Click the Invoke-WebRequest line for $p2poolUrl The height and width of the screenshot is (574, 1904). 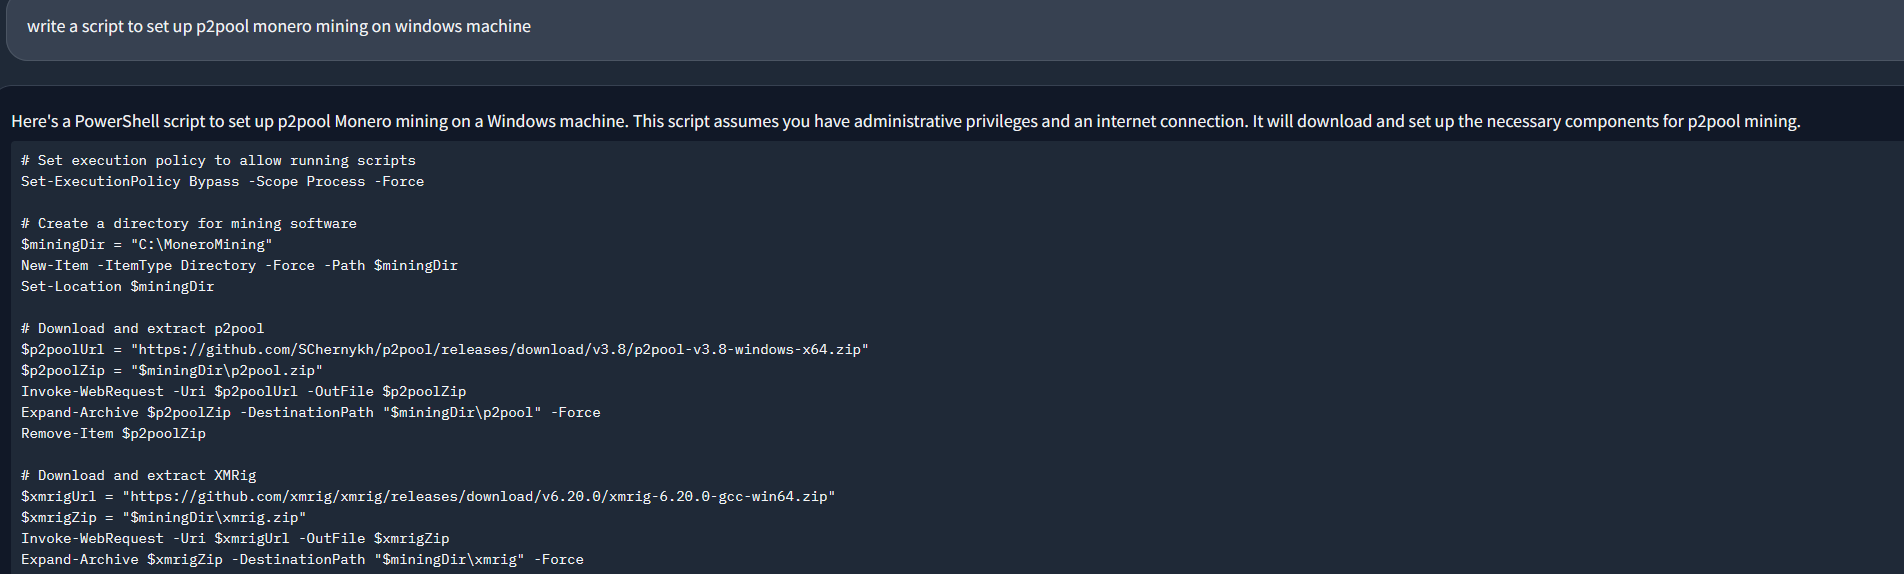(243, 392)
